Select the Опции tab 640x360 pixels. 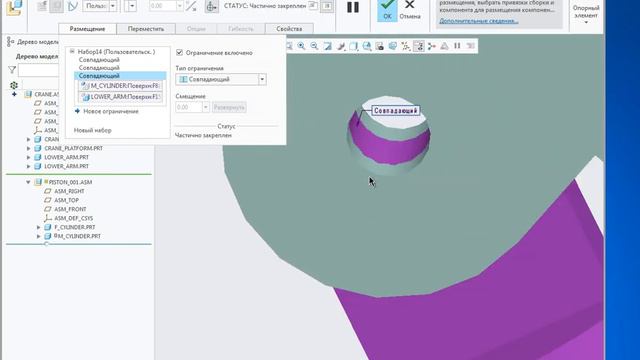click(196, 29)
